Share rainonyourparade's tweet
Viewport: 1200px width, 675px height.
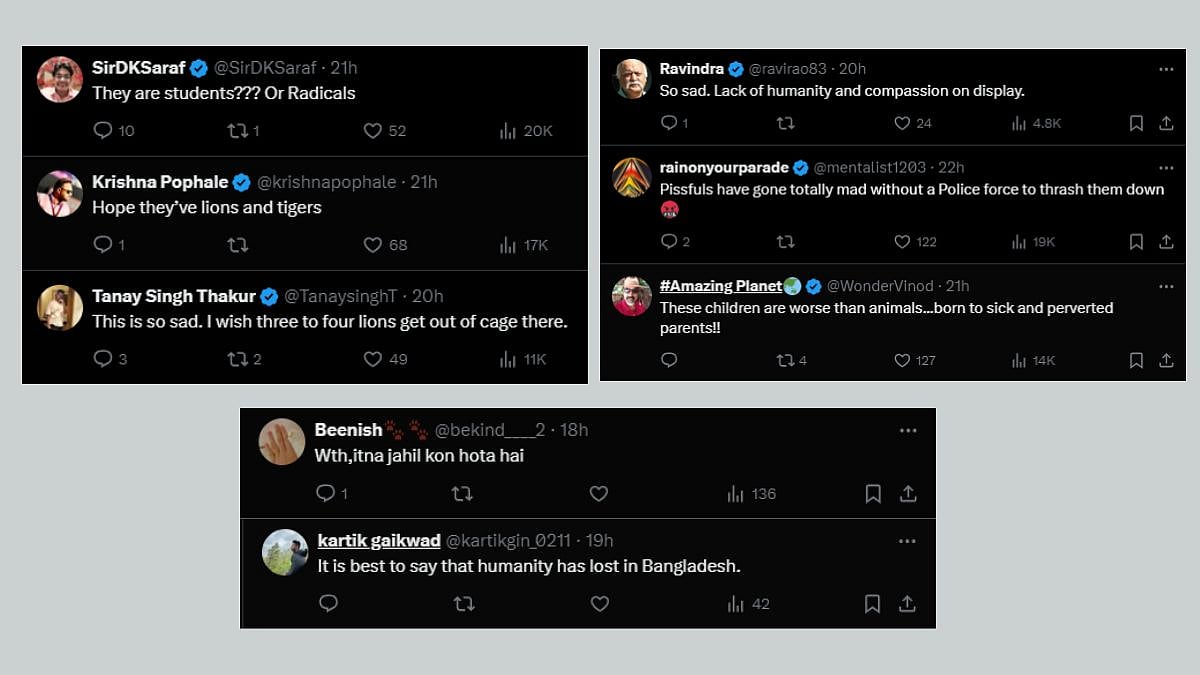pyautogui.click(x=1166, y=241)
